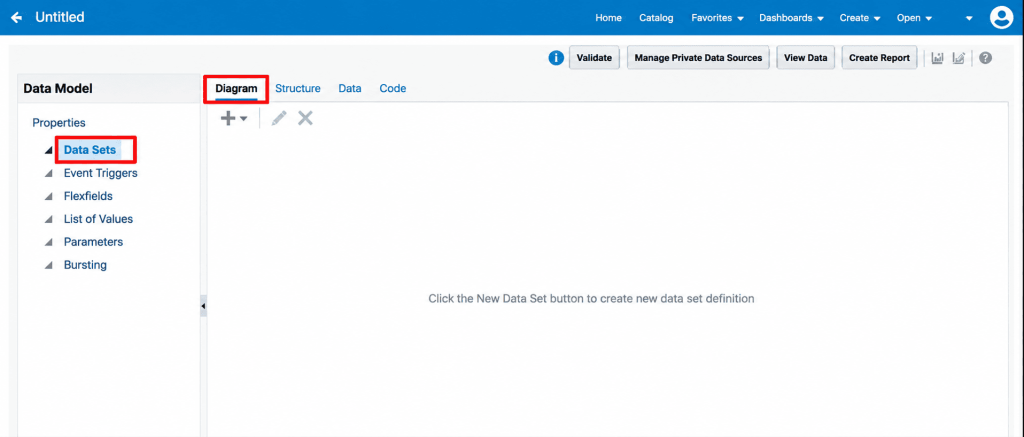Click the Untitled title text
1024x437 pixels.
(60, 18)
